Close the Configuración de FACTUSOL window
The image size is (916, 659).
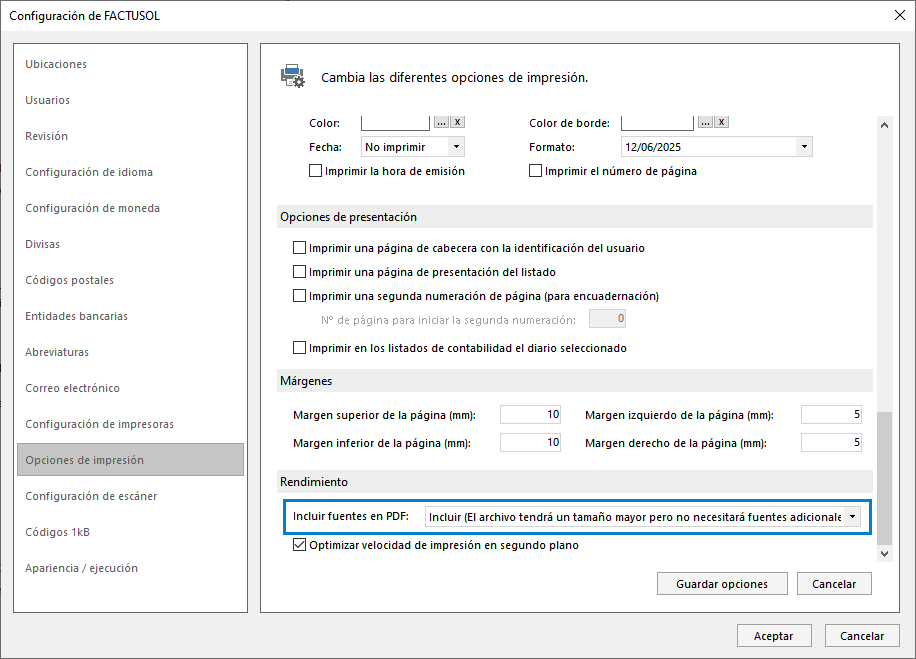pos(900,15)
